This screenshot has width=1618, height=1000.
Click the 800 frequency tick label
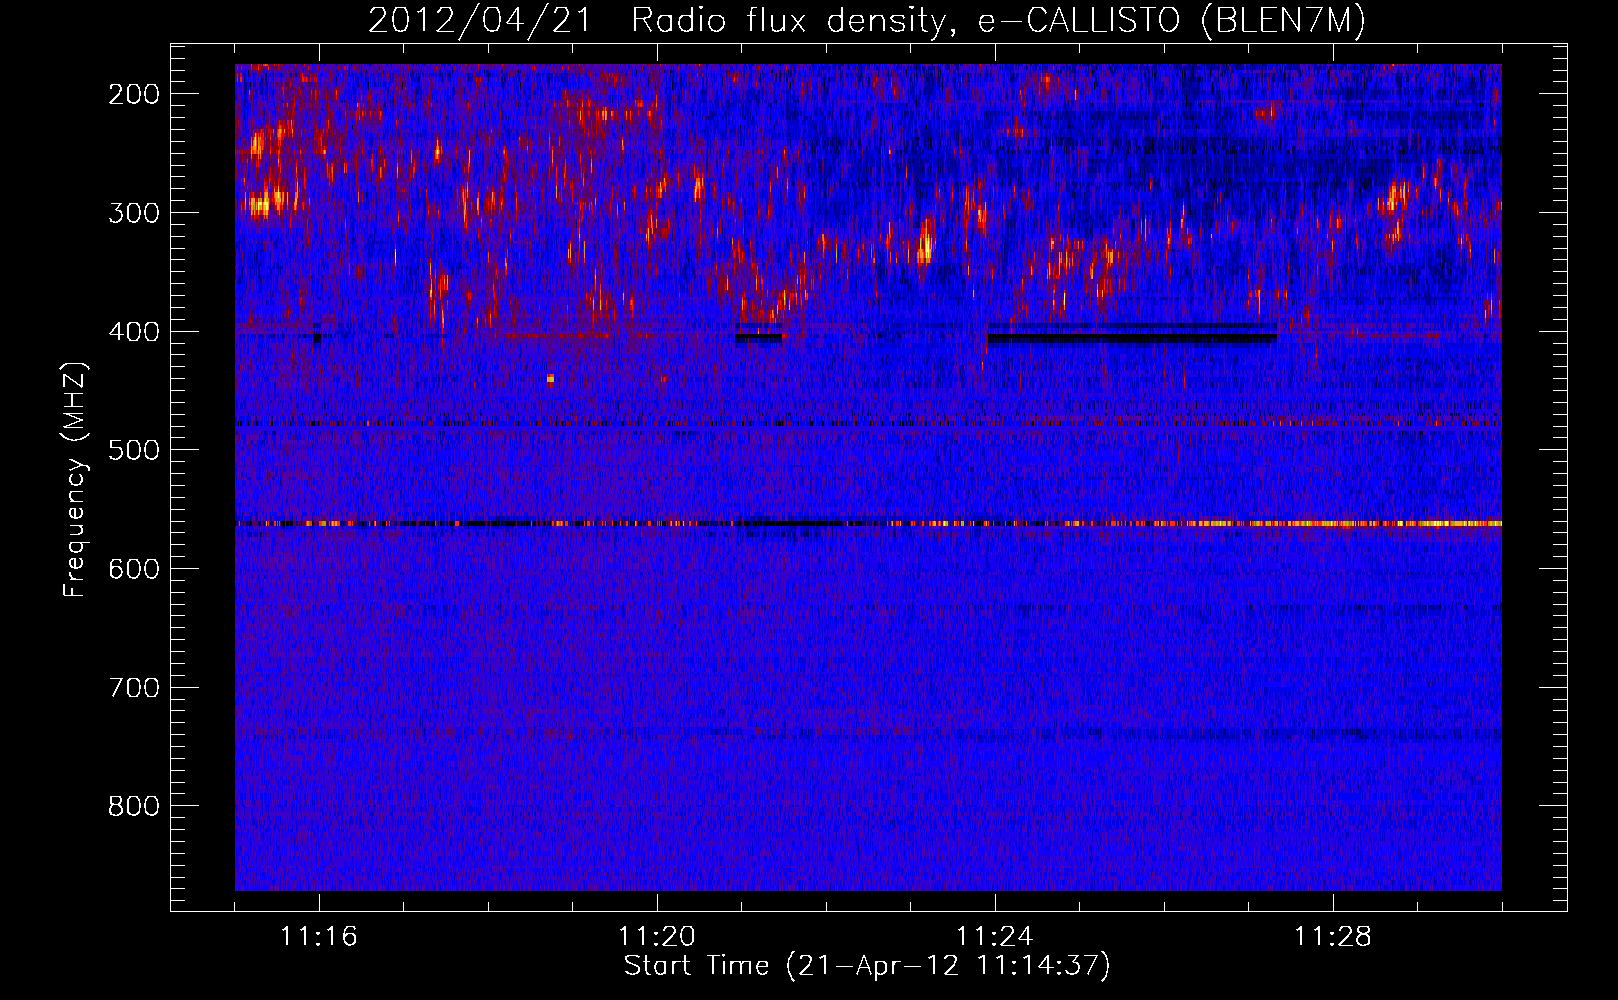134,806
